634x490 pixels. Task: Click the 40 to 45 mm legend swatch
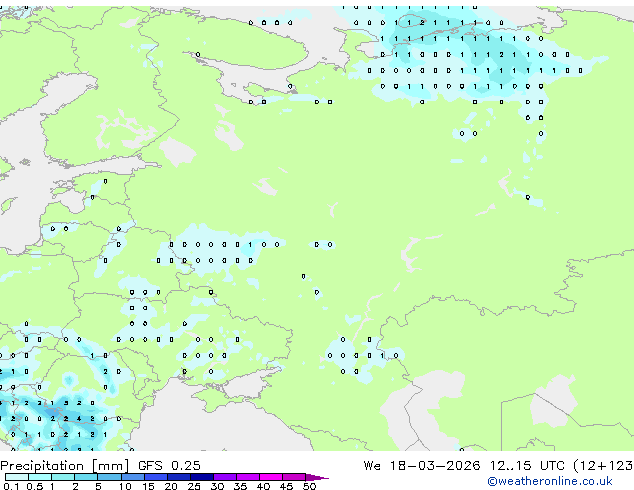pos(271,477)
